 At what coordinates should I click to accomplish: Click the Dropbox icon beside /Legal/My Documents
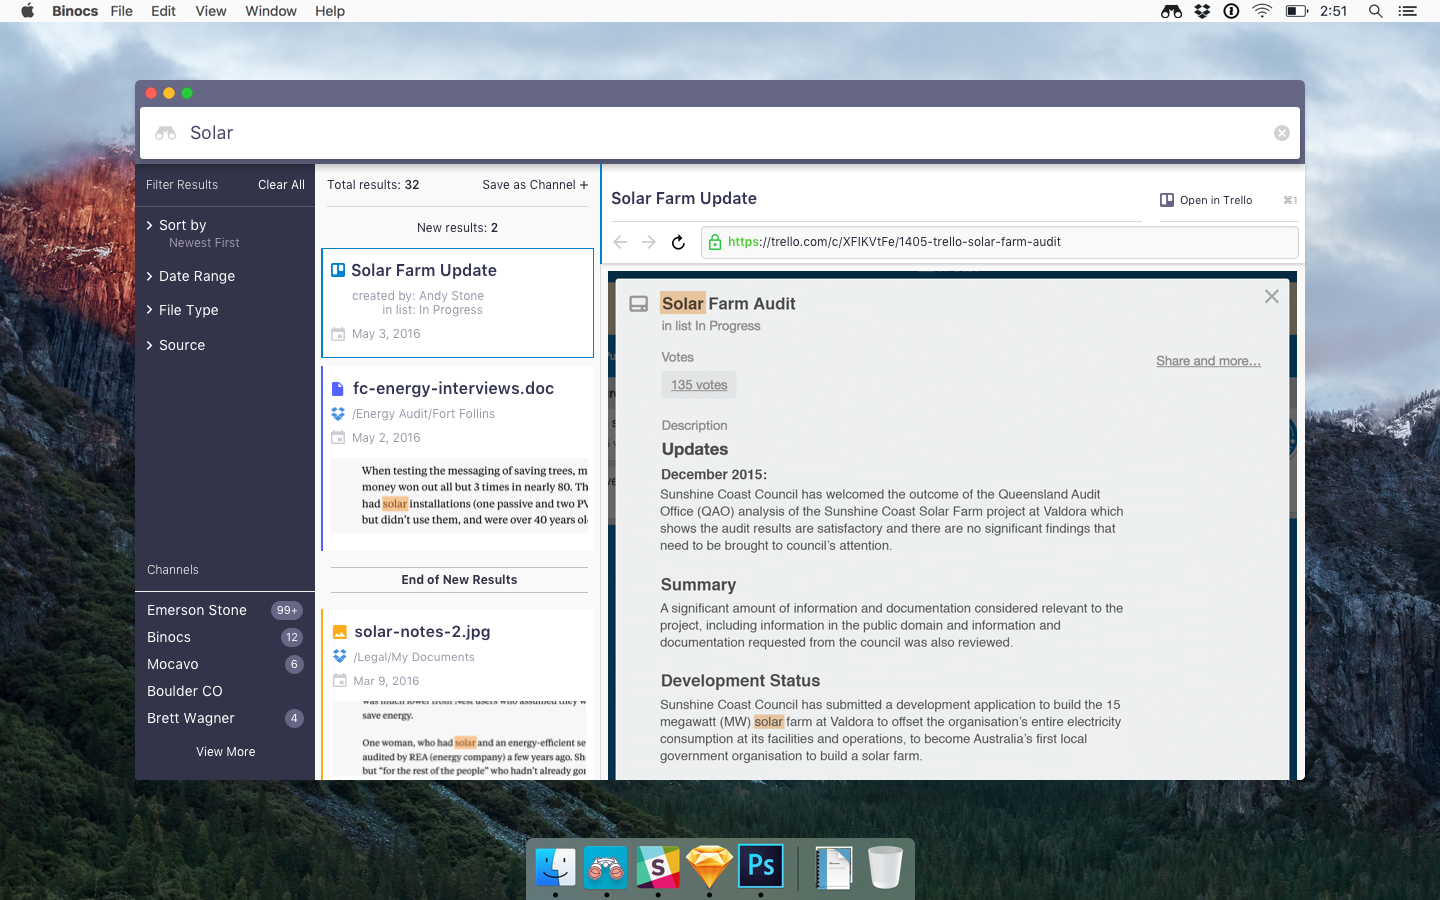[340, 657]
